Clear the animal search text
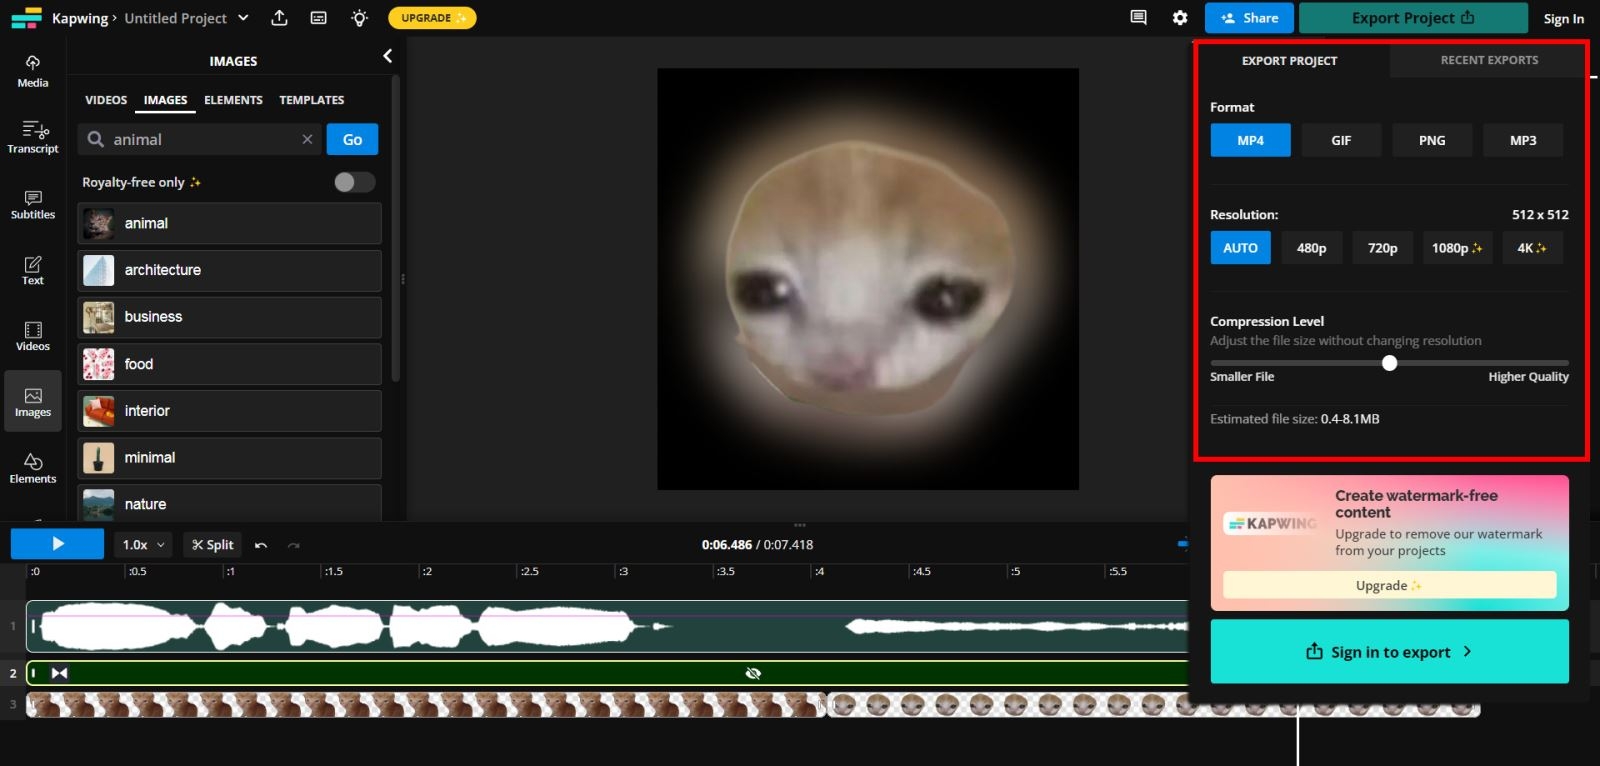 (307, 139)
